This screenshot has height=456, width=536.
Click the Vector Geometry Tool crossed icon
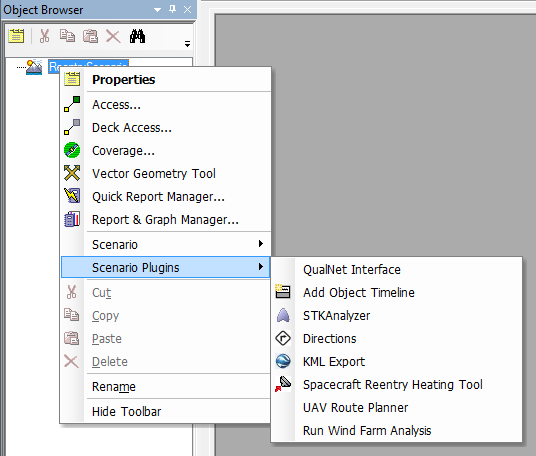[x=72, y=173]
